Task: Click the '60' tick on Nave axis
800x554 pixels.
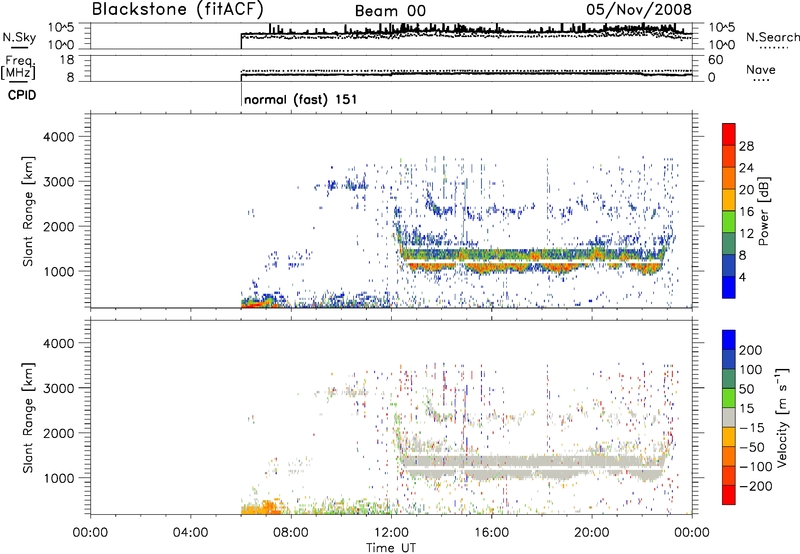Action: tap(715, 60)
